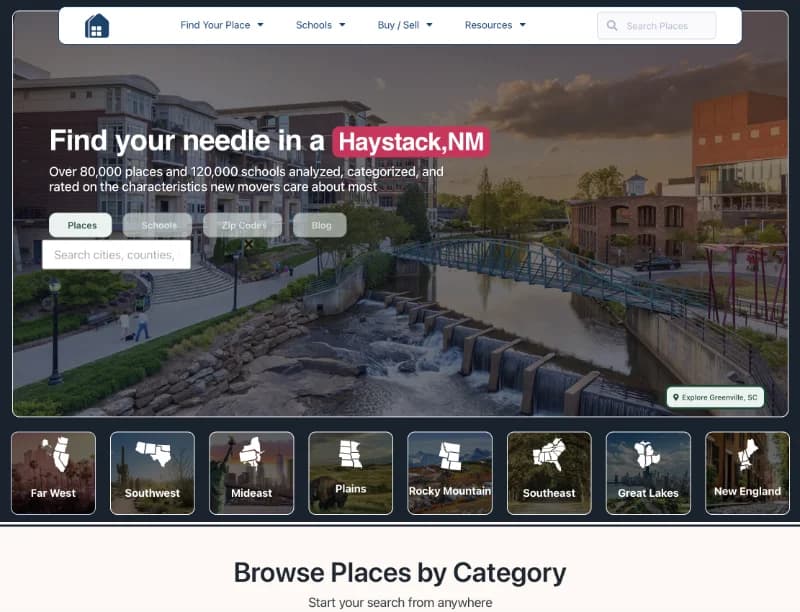Switch to the Schools search tab
Screen dimensions: 800x612
pos(158,225)
